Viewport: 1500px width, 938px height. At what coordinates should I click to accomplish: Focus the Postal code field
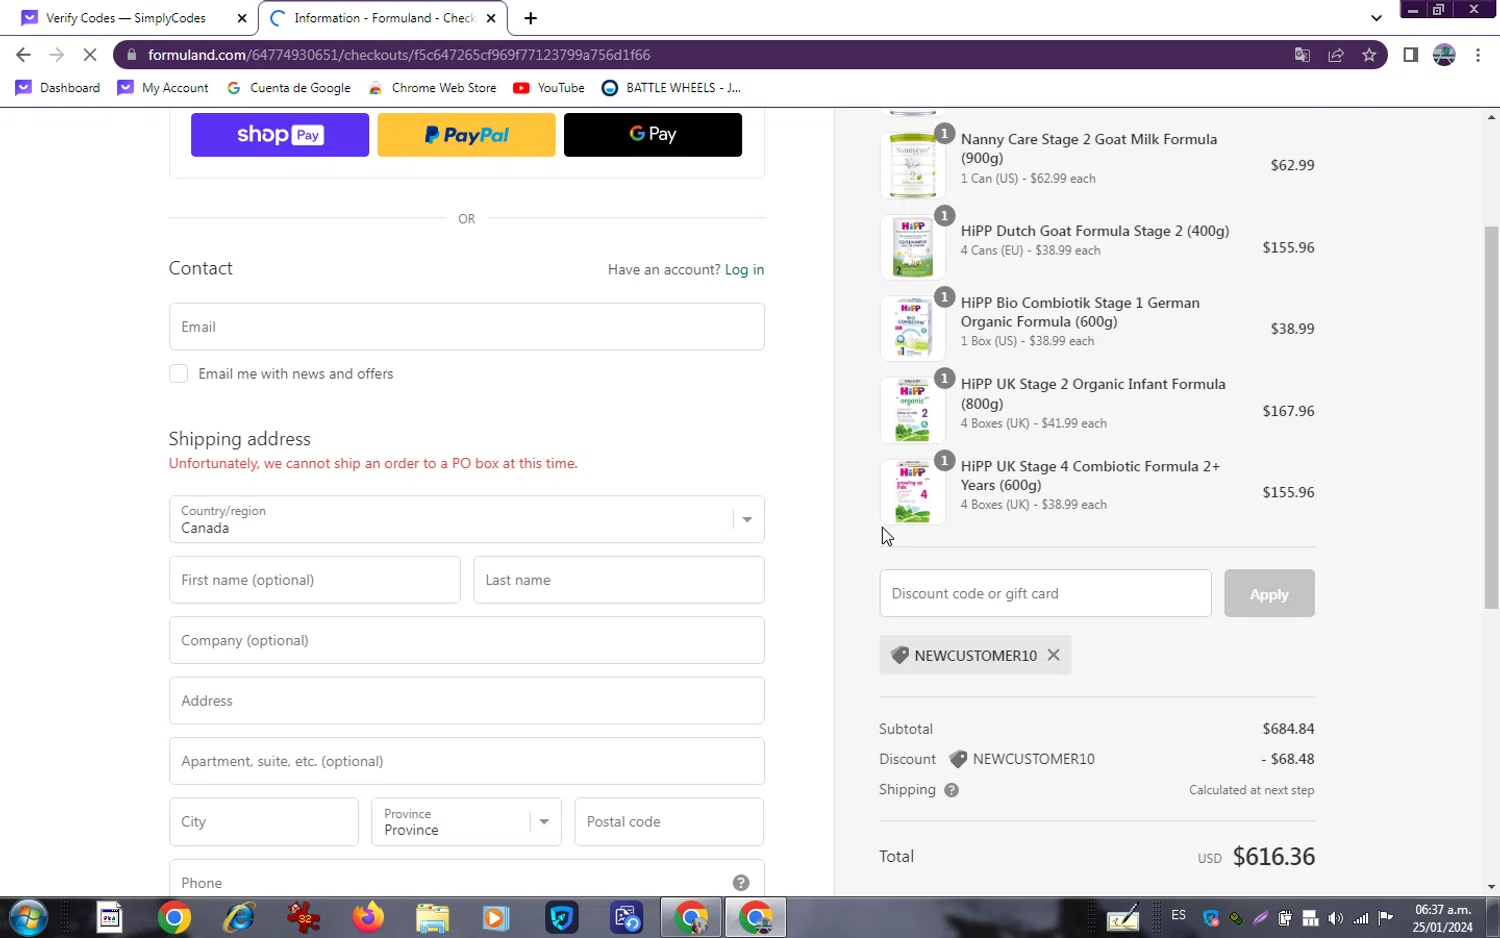669,822
